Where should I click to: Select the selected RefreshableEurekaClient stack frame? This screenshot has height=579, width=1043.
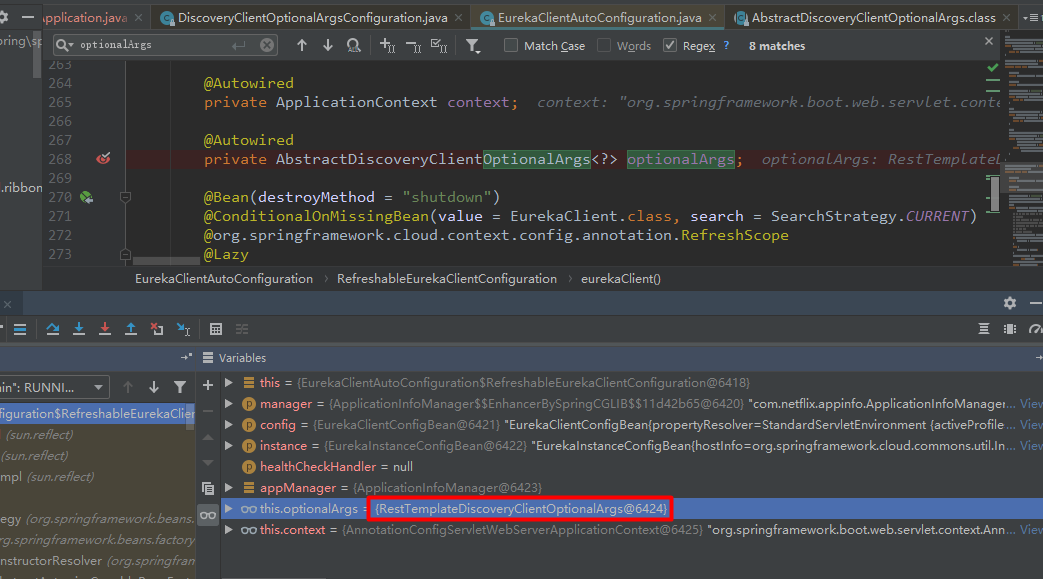coord(97,413)
